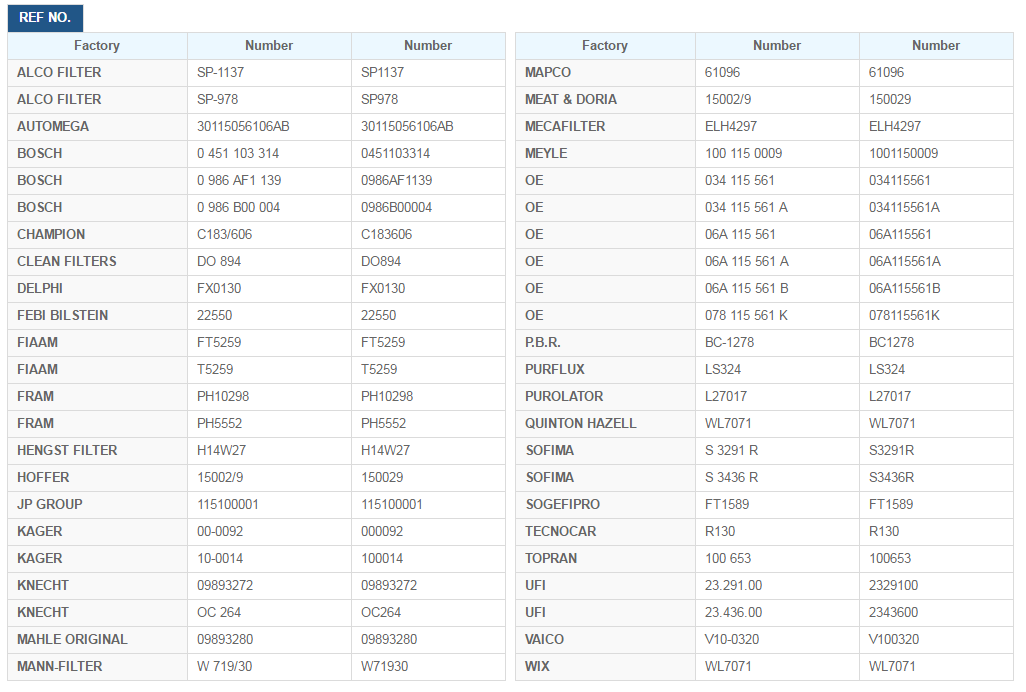Click HOFFER factory label
1026x692 pixels.
point(43,477)
